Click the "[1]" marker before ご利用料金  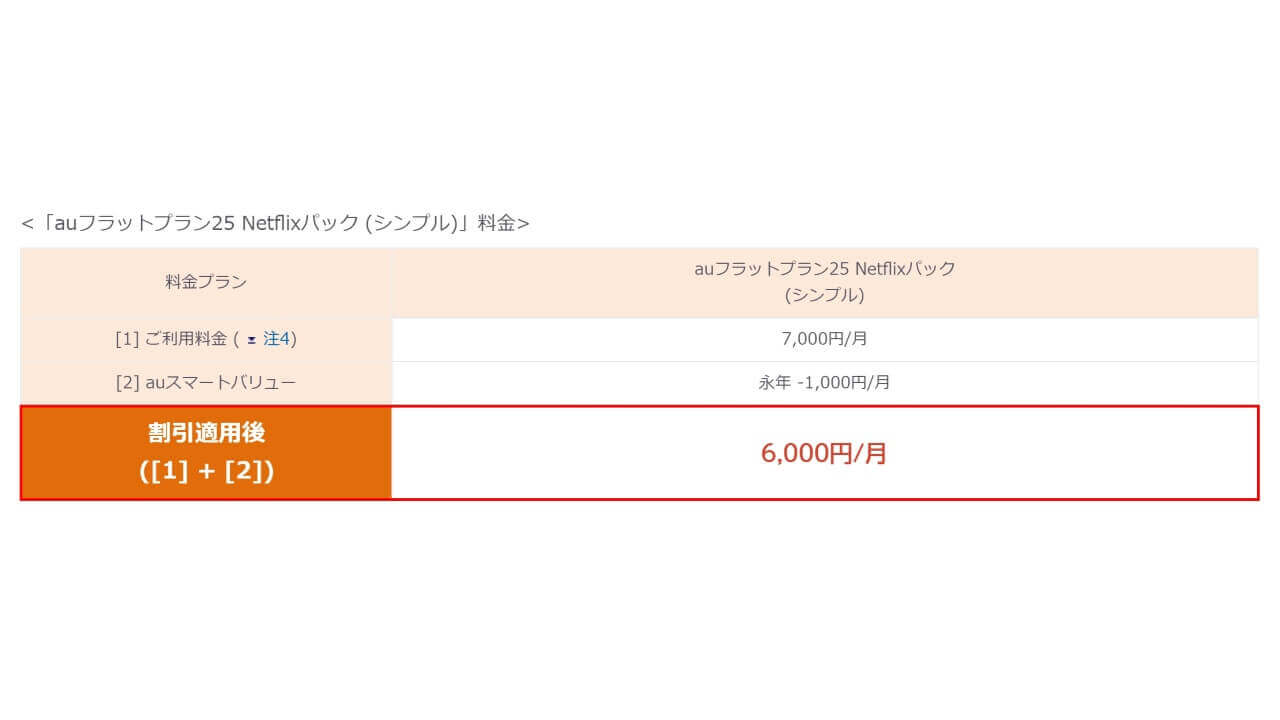point(127,339)
